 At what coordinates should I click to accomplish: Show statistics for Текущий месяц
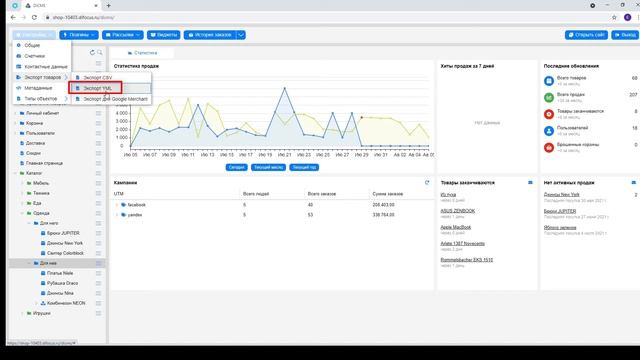268,167
